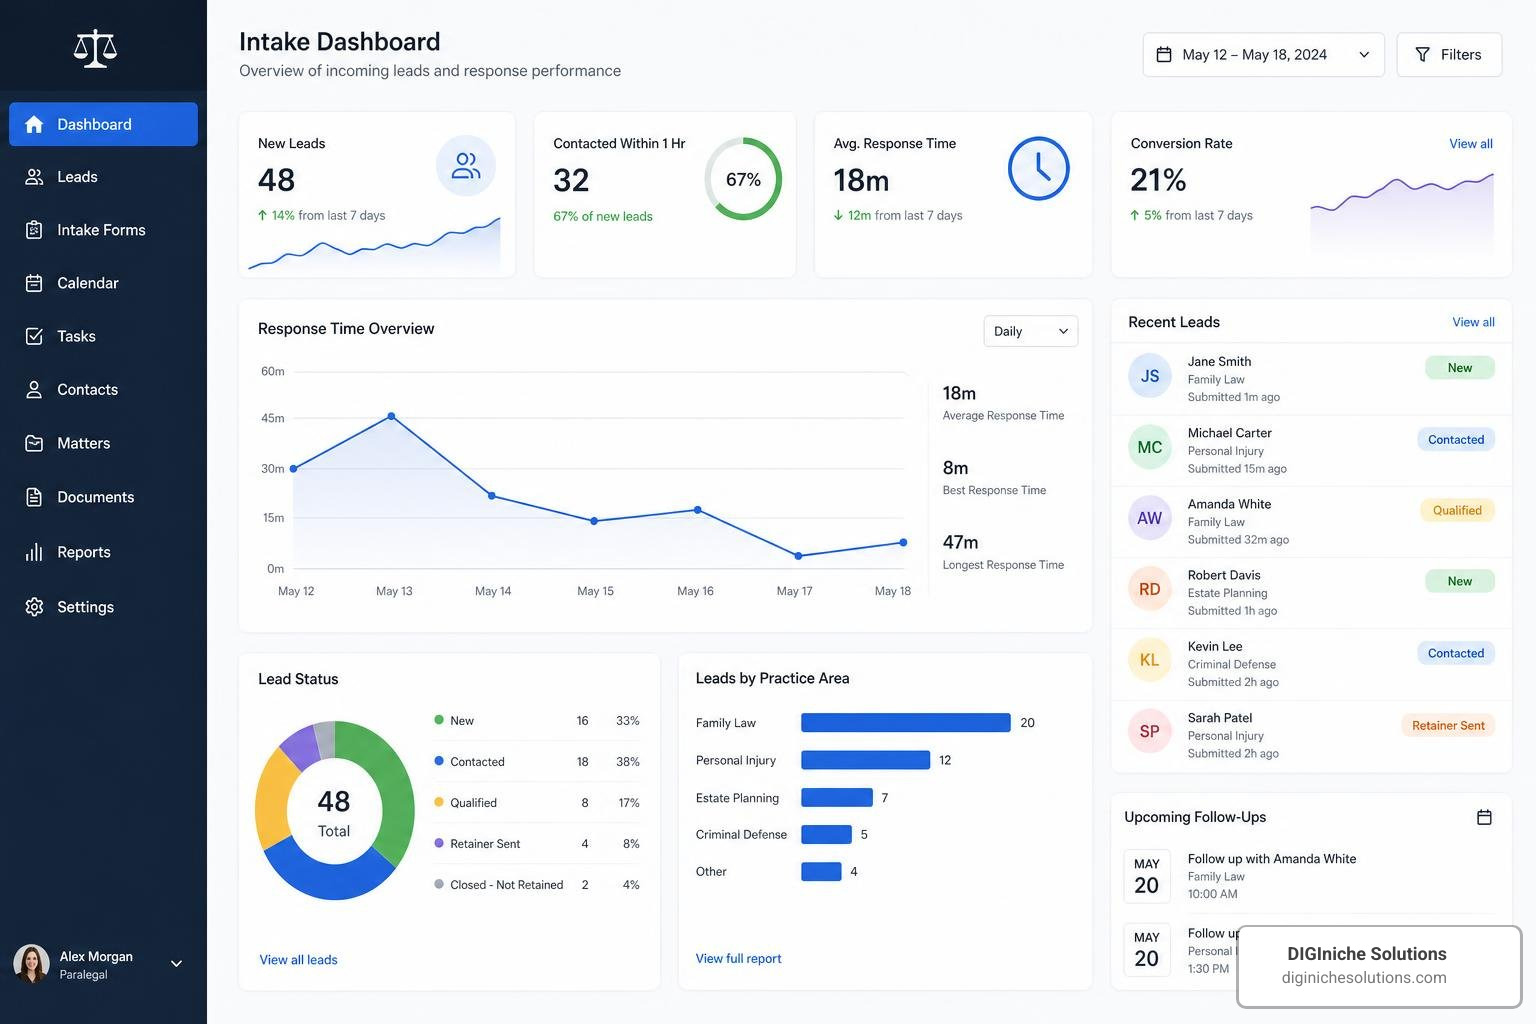The height and width of the screenshot is (1024, 1536).
Task: Click the Reports bar chart icon
Action: pyautogui.click(x=34, y=552)
